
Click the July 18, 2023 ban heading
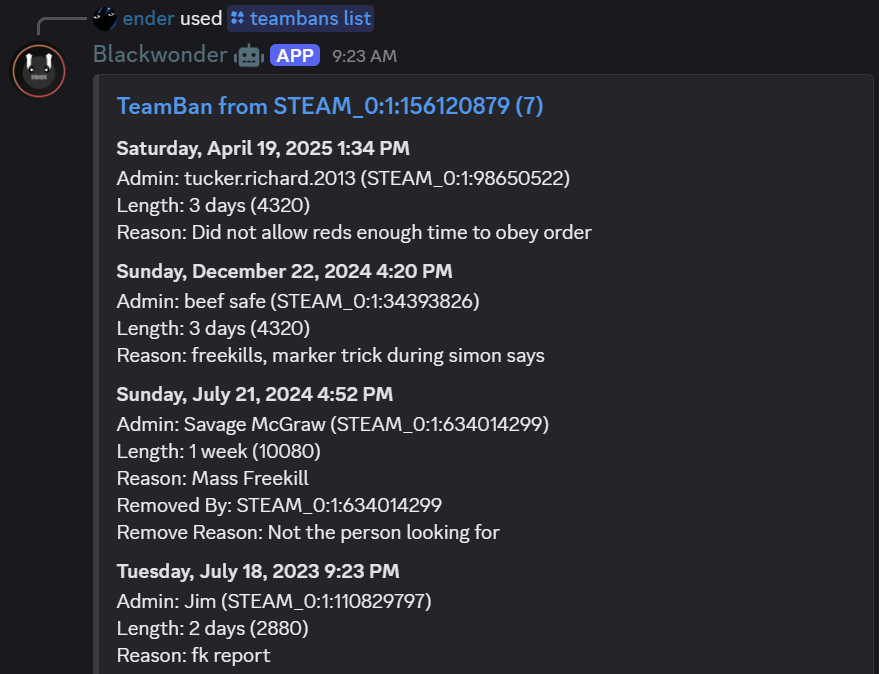pos(258,571)
